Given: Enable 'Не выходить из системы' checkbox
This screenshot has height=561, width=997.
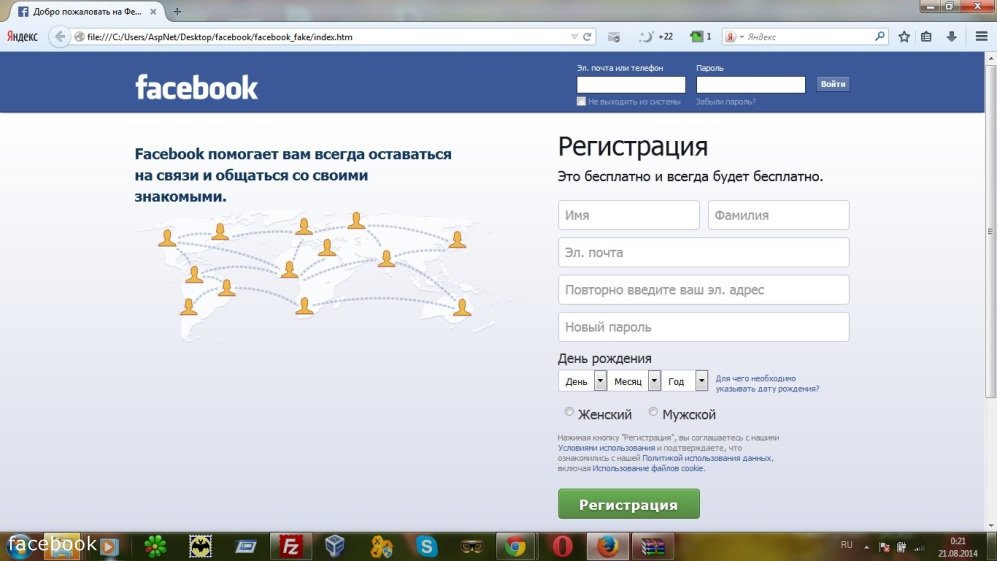Looking at the screenshot, I should point(581,101).
